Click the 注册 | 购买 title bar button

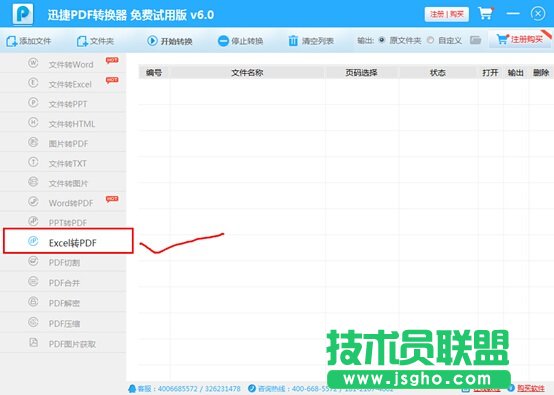[x=447, y=14]
